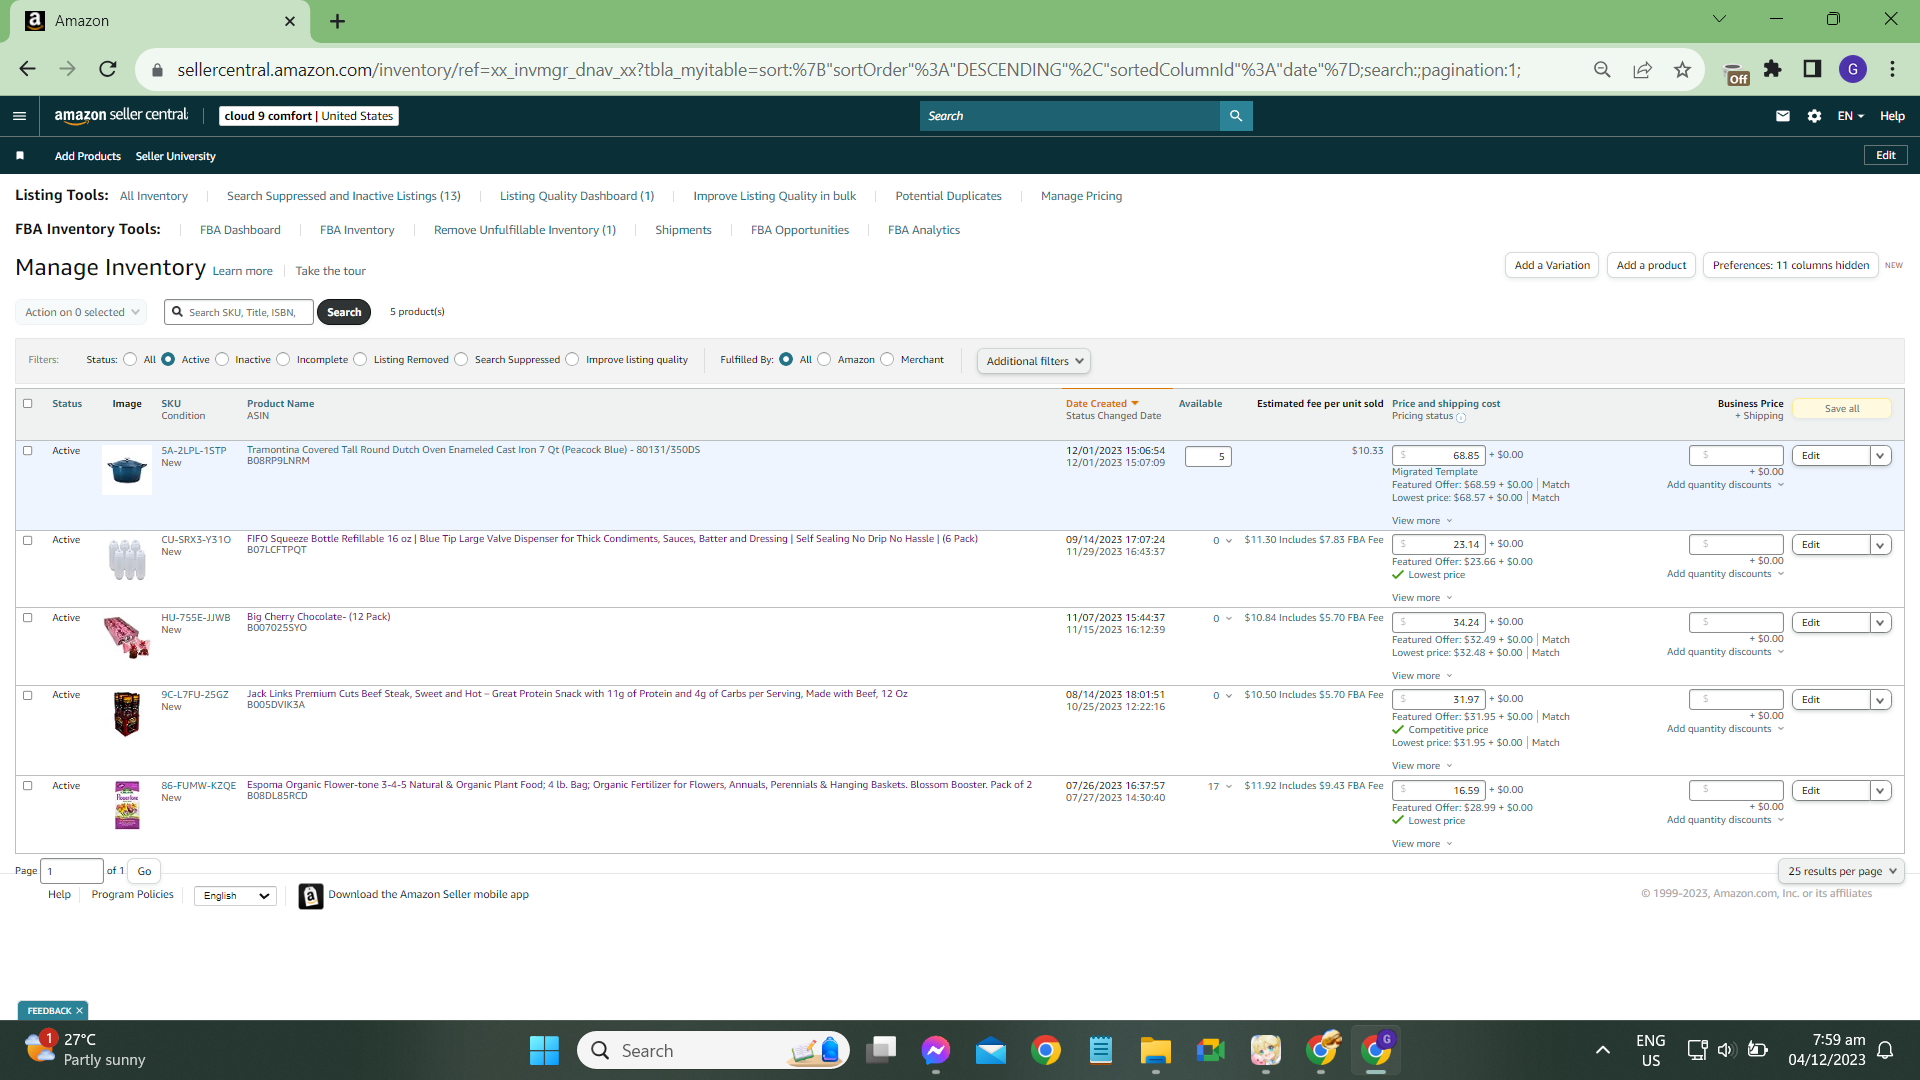Open Preferences: 11 columns hidden
1920x1080 pixels.
[1790, 265]
